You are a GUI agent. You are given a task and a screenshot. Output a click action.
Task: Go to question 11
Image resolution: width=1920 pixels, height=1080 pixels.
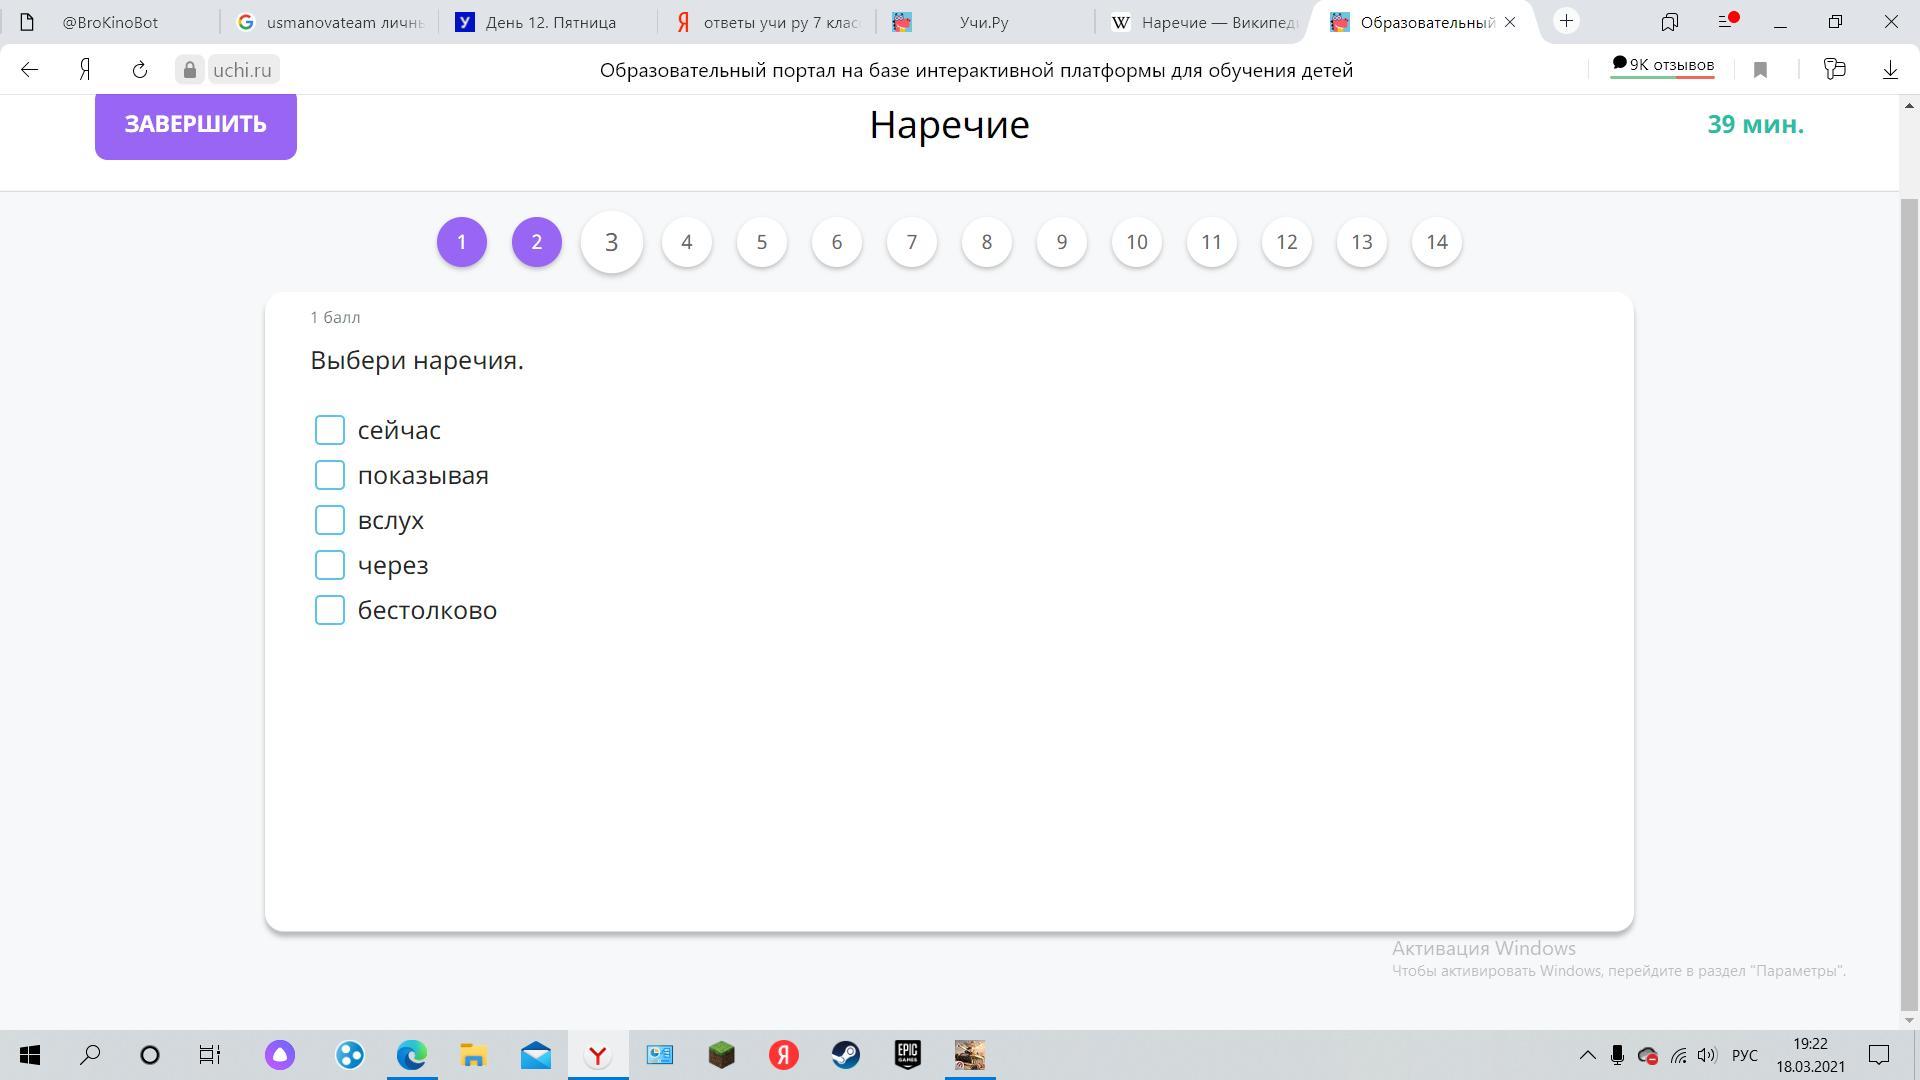pos(1212,242)
